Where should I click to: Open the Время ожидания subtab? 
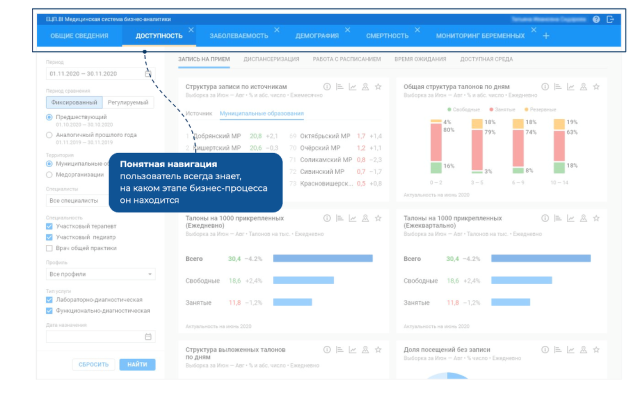coord(420,59)
